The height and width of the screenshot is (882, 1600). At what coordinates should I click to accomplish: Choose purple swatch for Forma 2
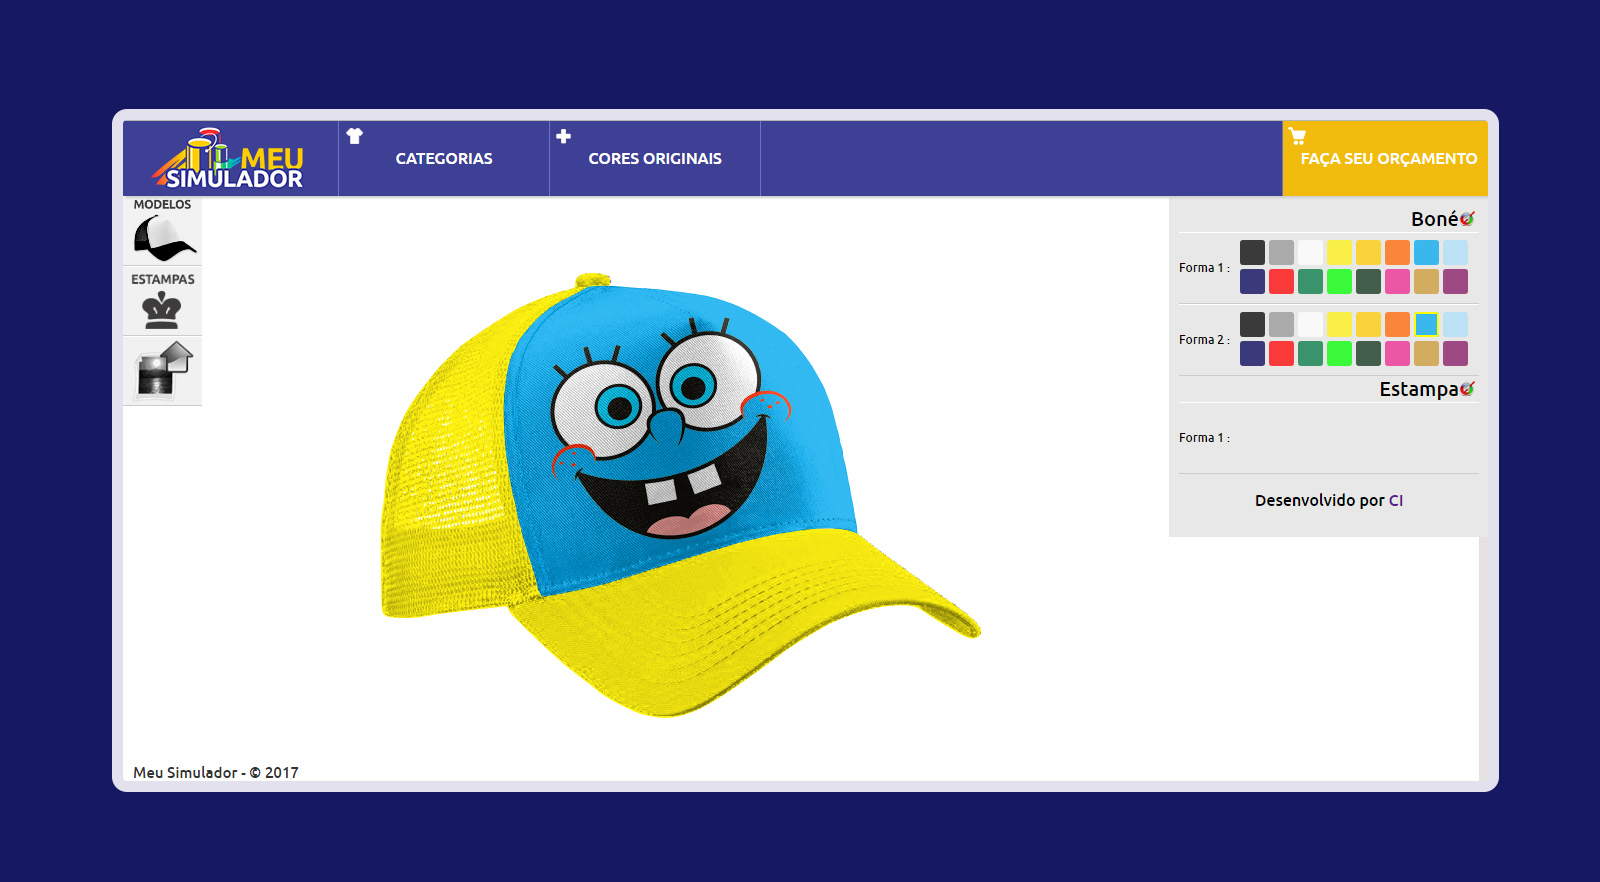1455,353
